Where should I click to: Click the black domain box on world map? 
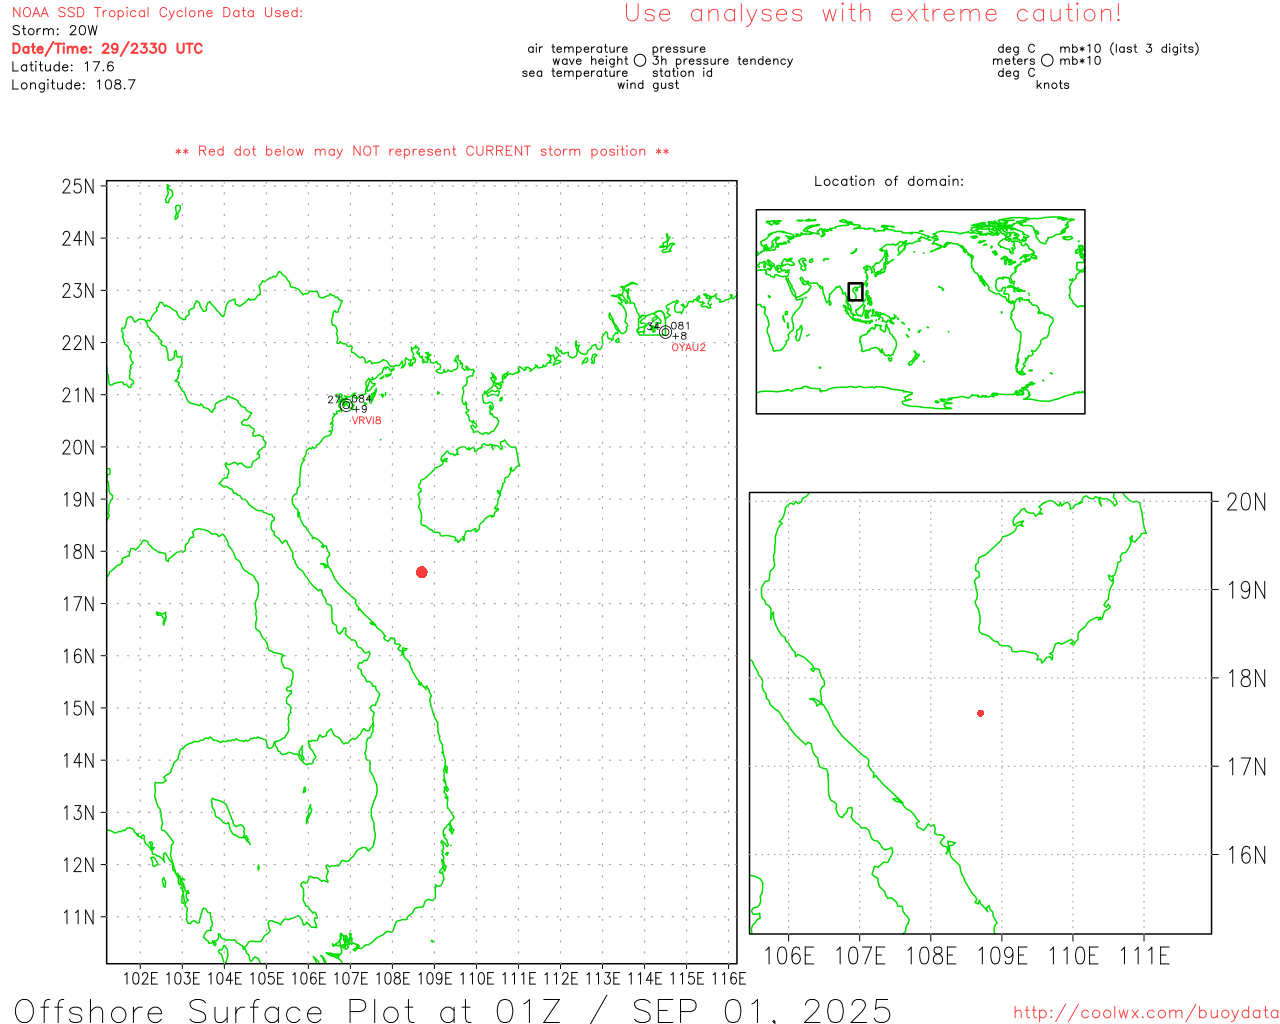coord(855,291)
